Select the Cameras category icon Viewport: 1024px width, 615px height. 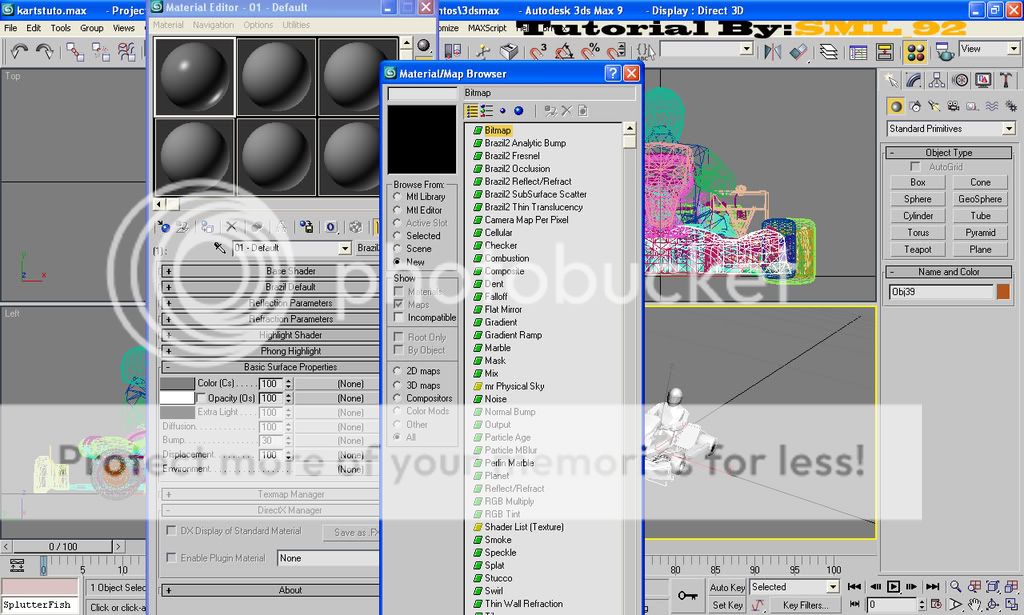[953, 106]
